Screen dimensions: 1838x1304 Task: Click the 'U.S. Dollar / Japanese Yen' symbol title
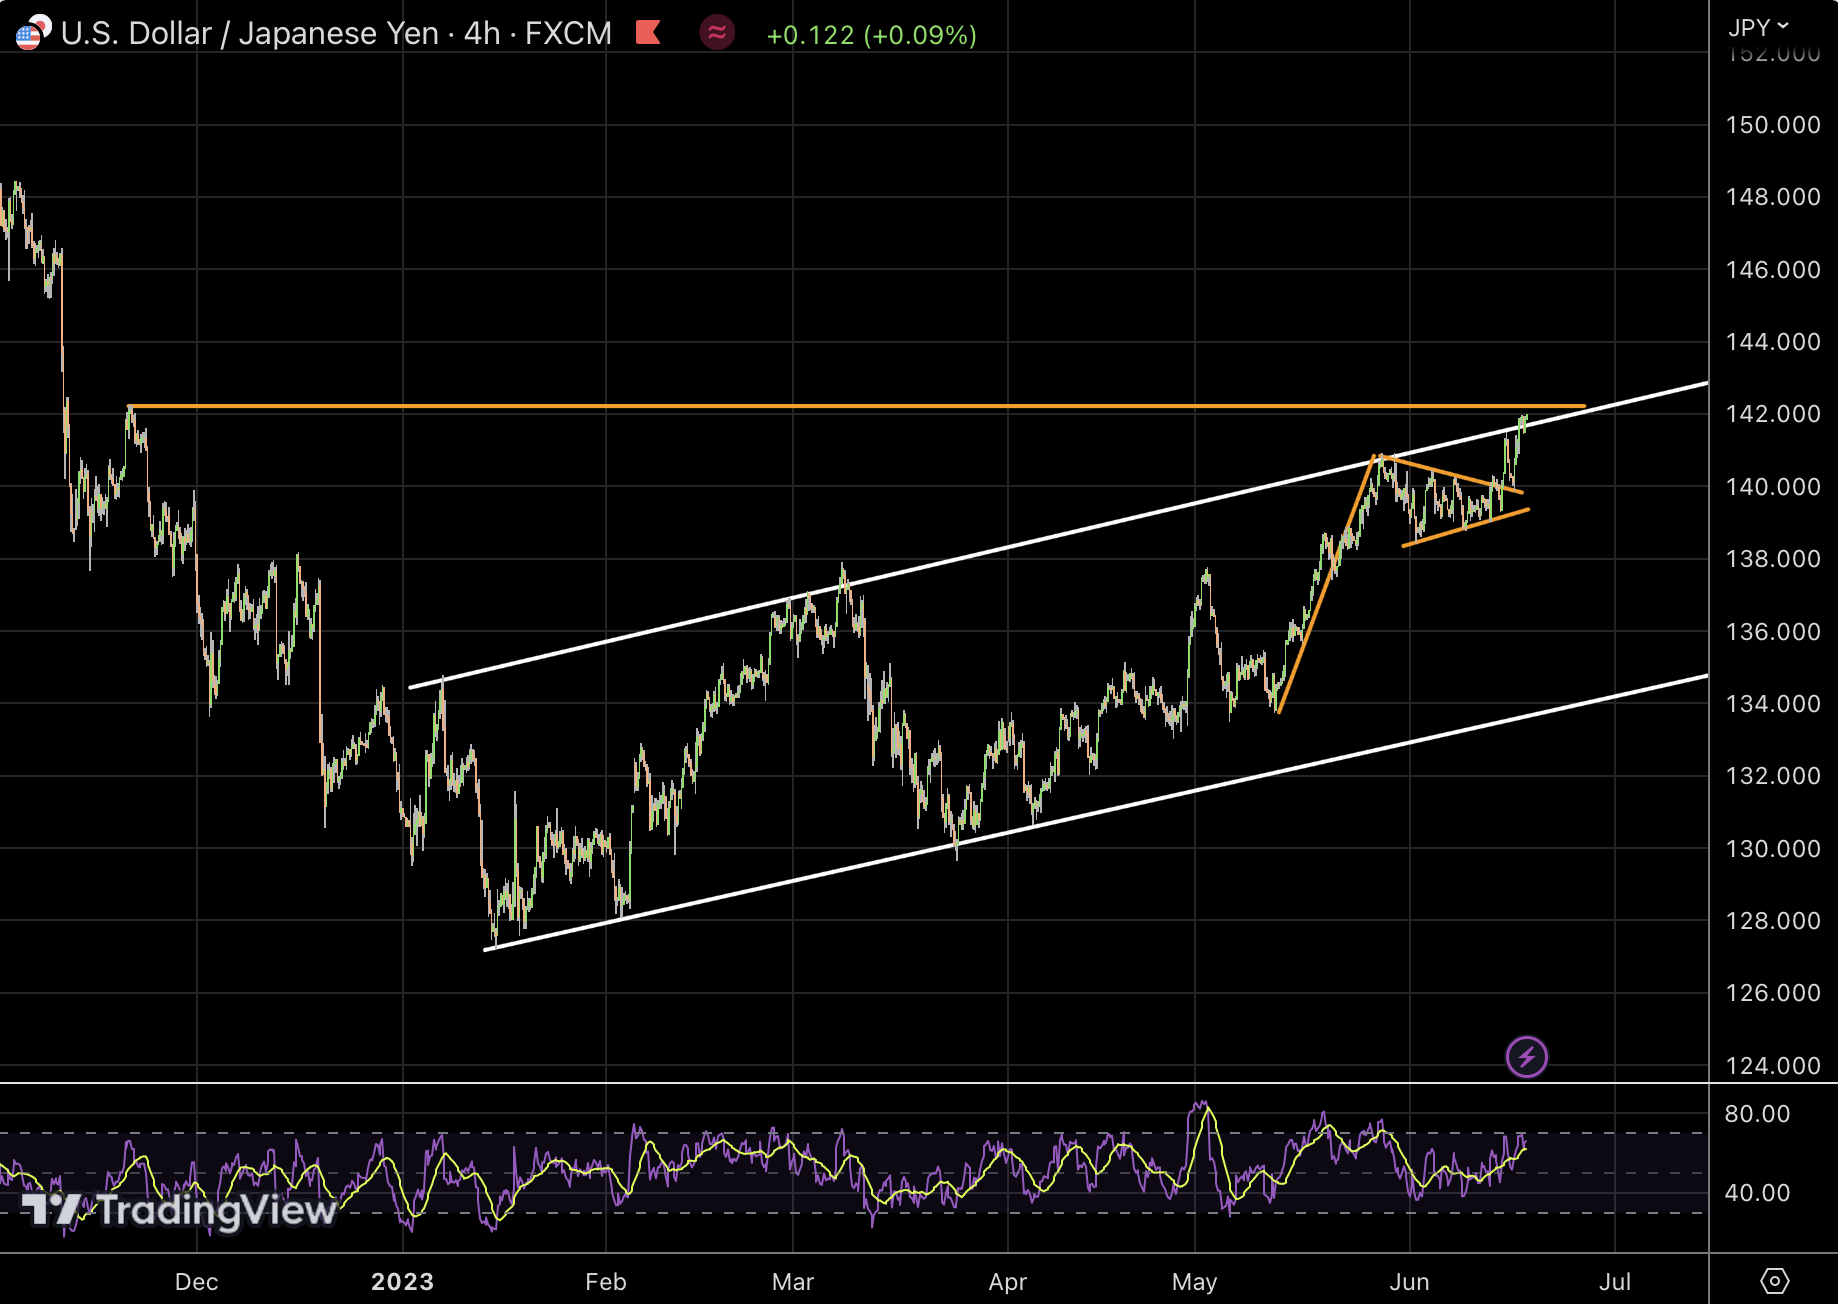250,33
